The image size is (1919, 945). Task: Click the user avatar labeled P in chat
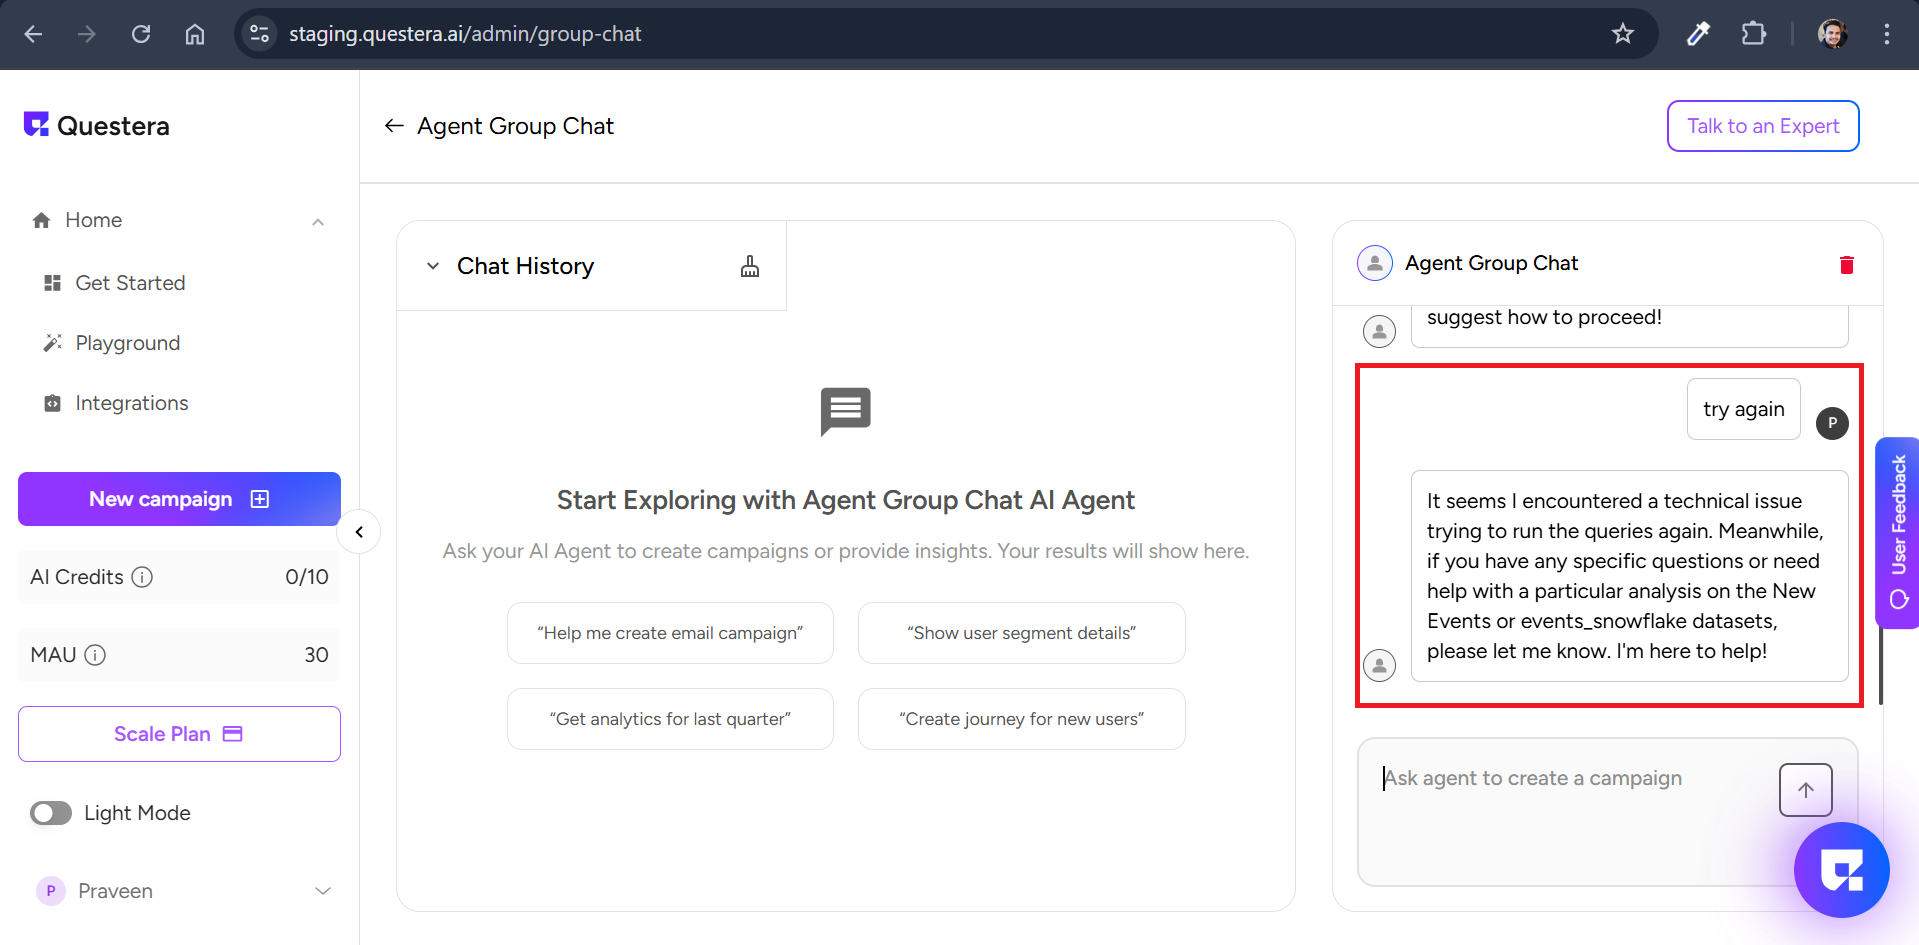coord(1832,423)
